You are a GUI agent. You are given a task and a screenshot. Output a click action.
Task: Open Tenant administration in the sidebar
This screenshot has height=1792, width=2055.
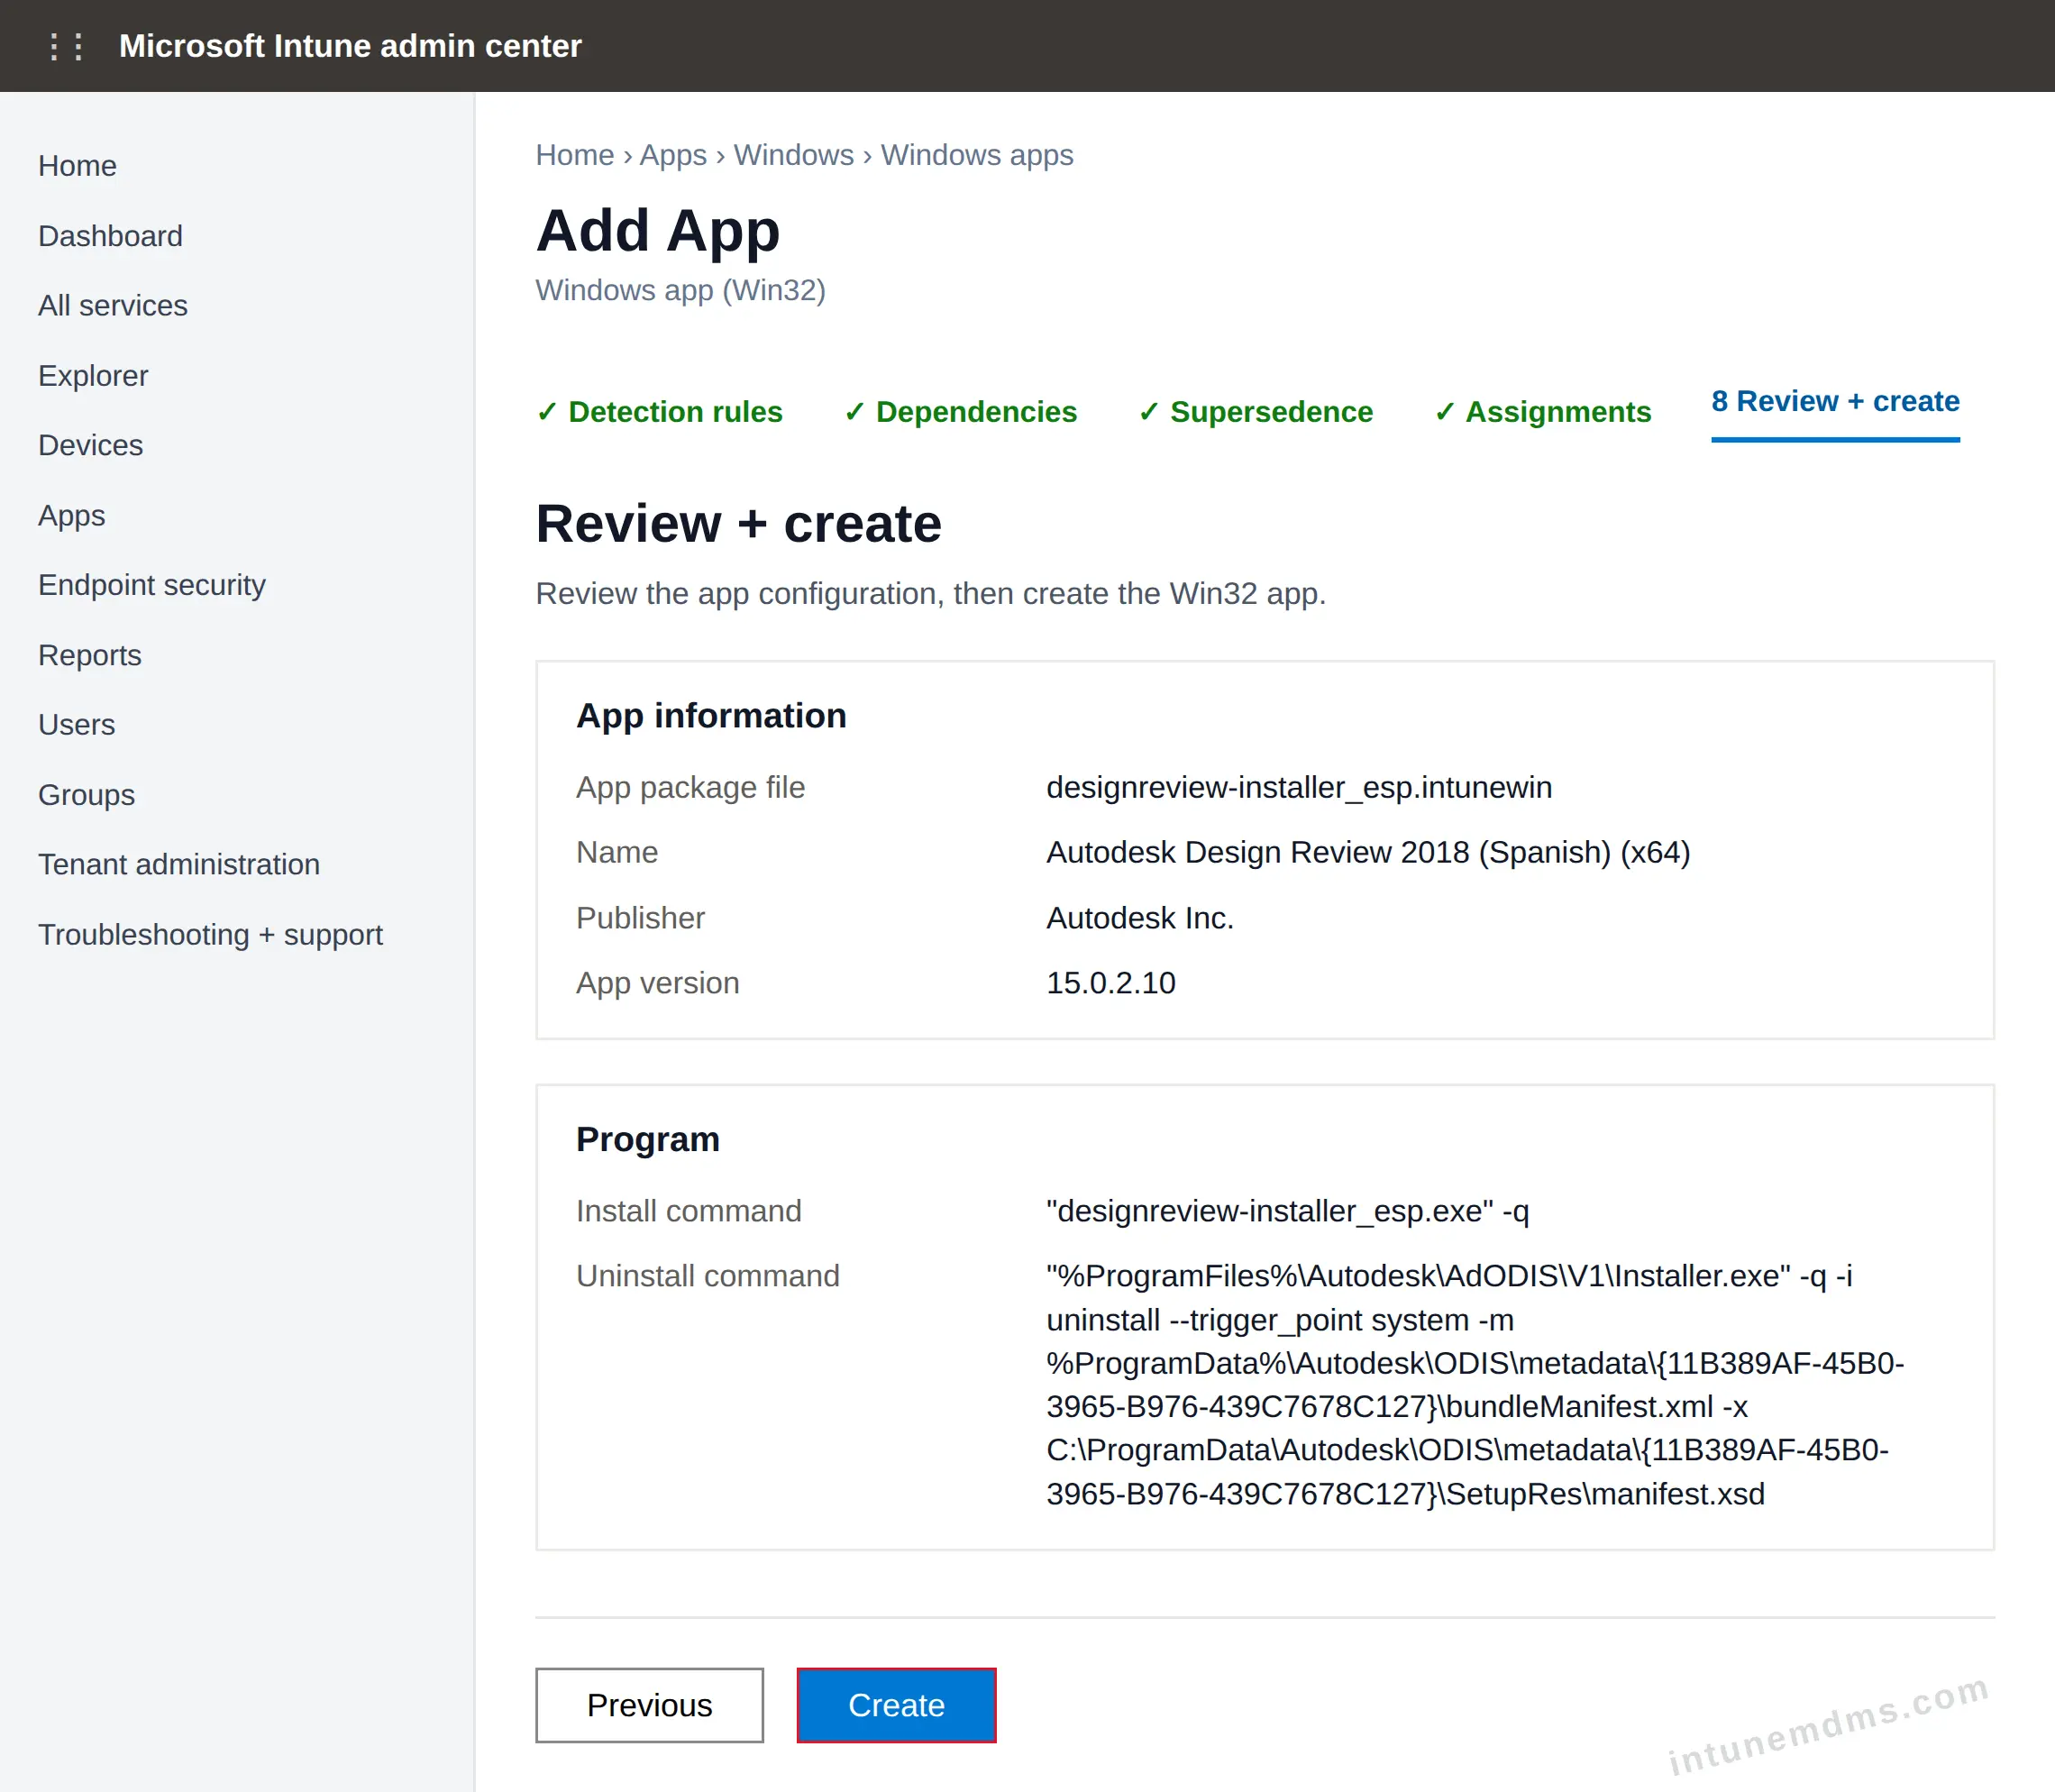179,864
